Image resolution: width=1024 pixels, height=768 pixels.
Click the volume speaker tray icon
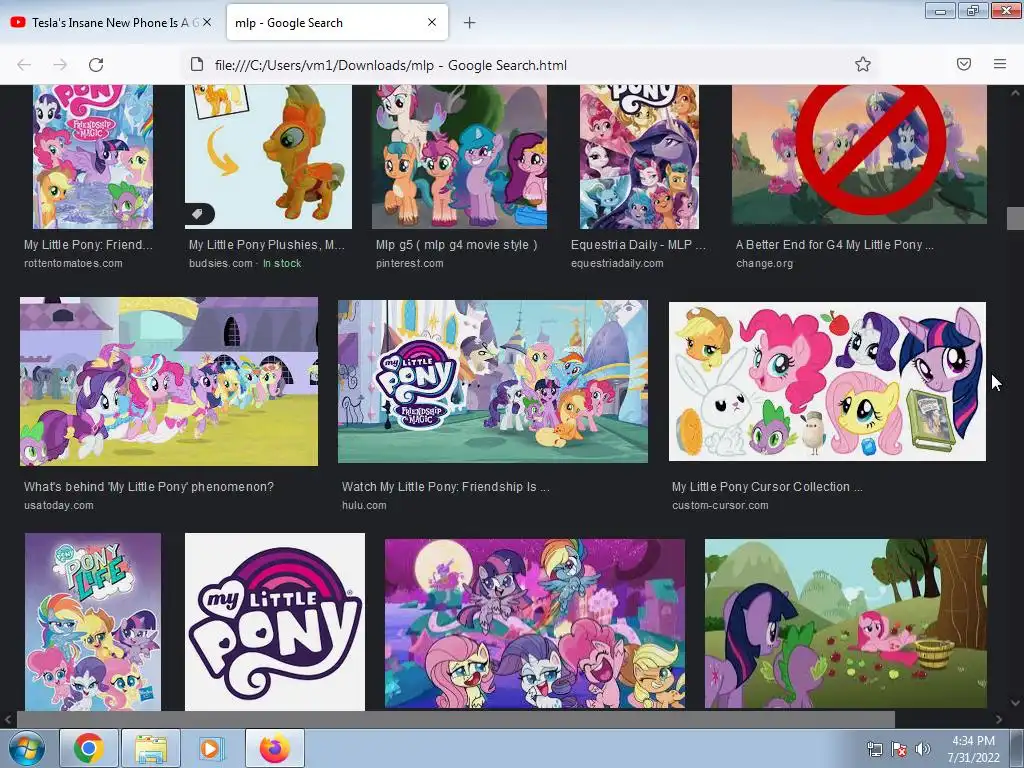point(922,749)
